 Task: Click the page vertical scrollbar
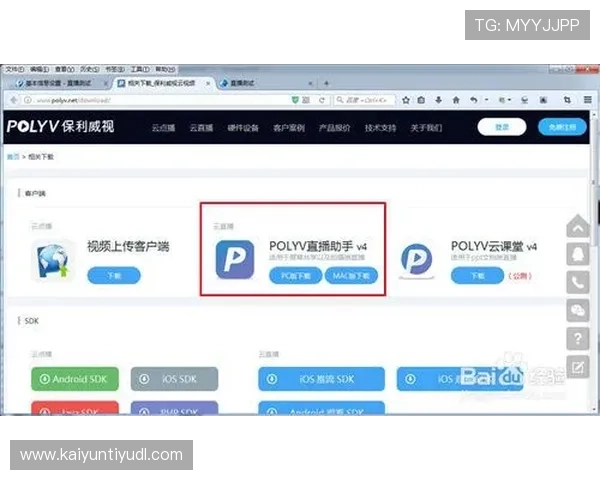coord(594,262)
